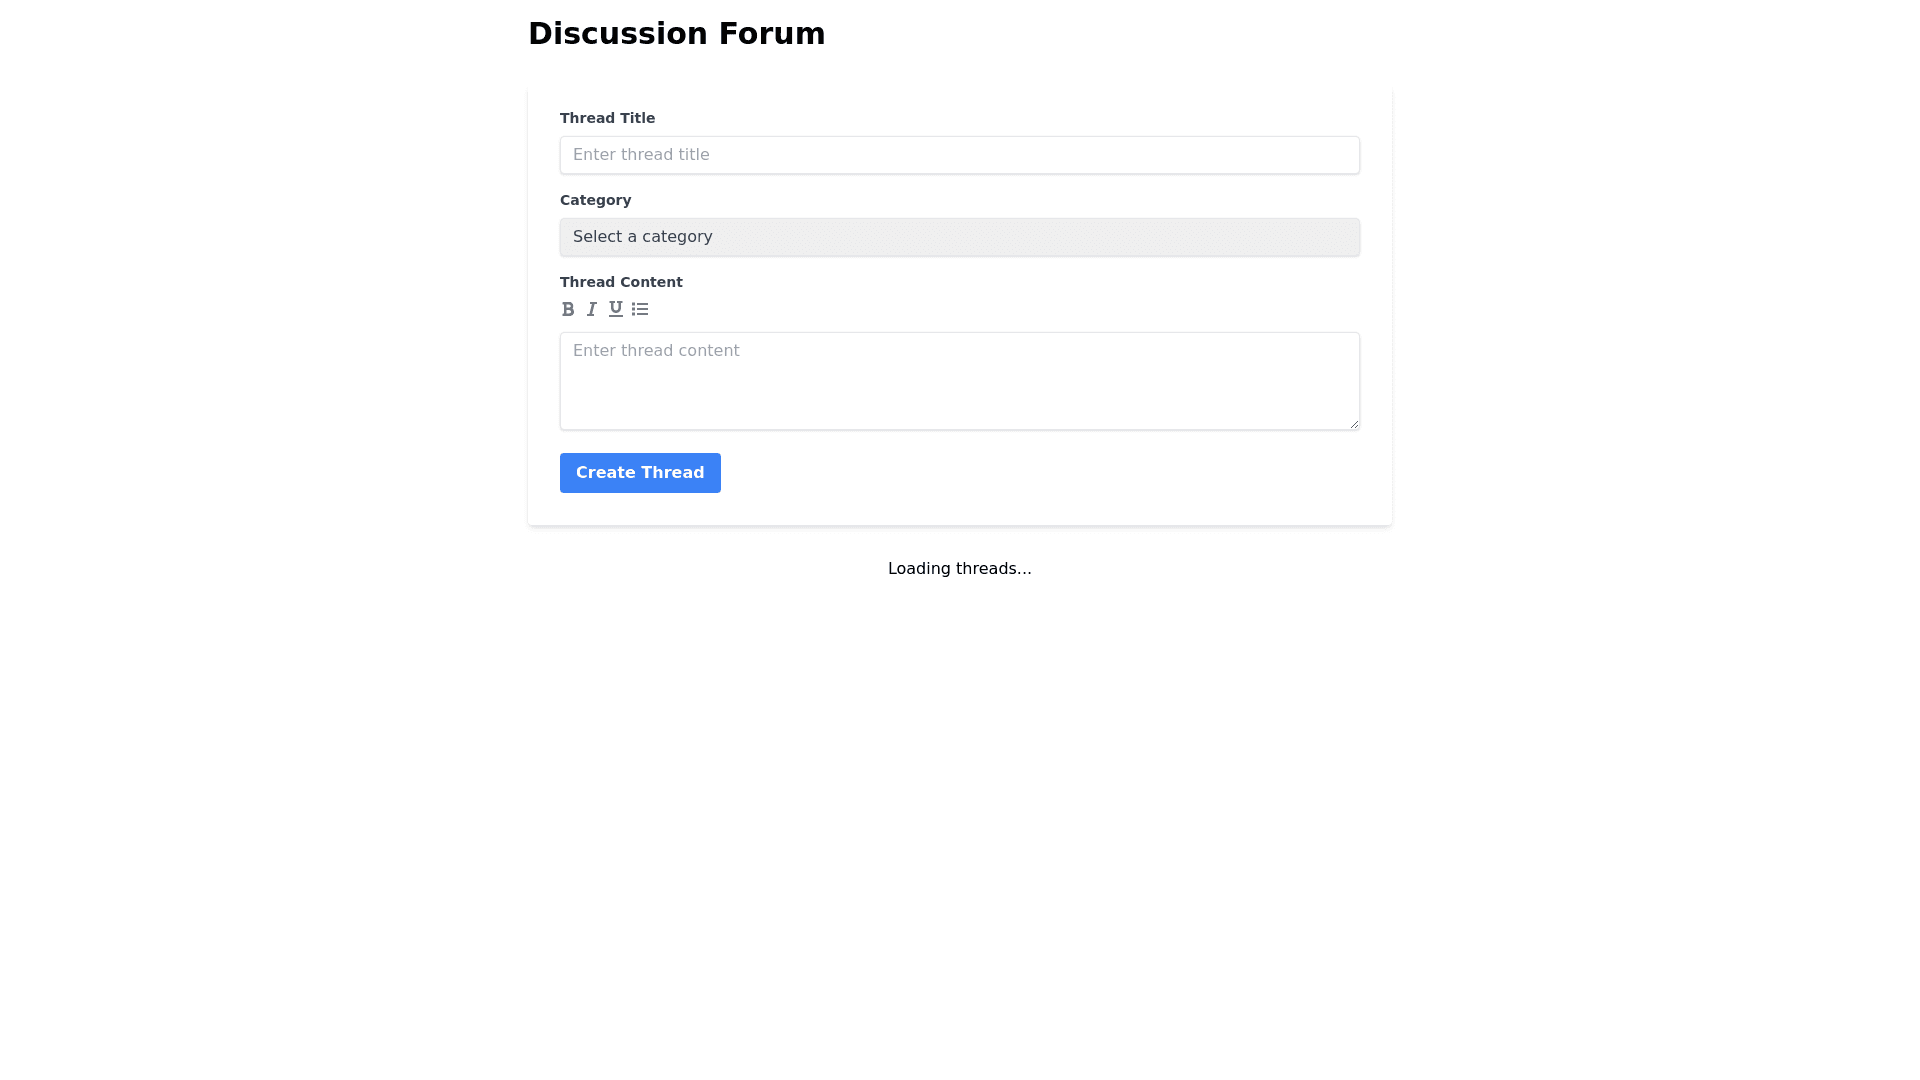Click the 'Thread Title' label

(607, 118)
